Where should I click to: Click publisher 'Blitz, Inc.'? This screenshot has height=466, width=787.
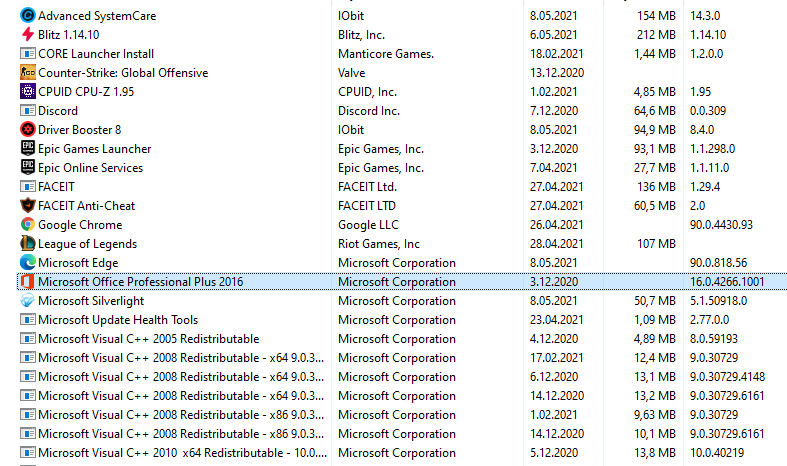(361, 35)
